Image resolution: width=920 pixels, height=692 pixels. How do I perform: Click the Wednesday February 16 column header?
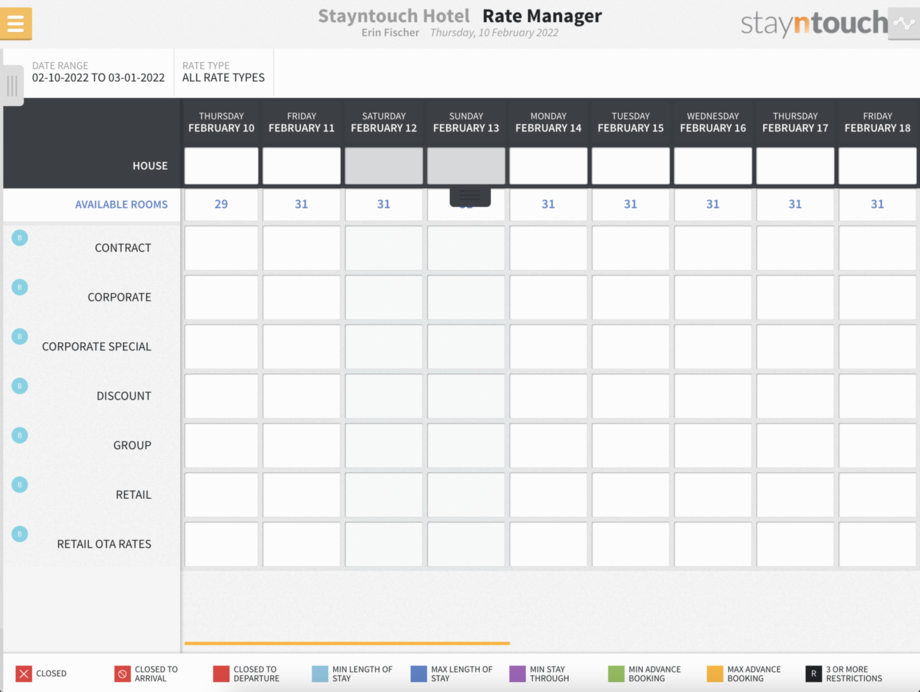click(x=713, y=122)
